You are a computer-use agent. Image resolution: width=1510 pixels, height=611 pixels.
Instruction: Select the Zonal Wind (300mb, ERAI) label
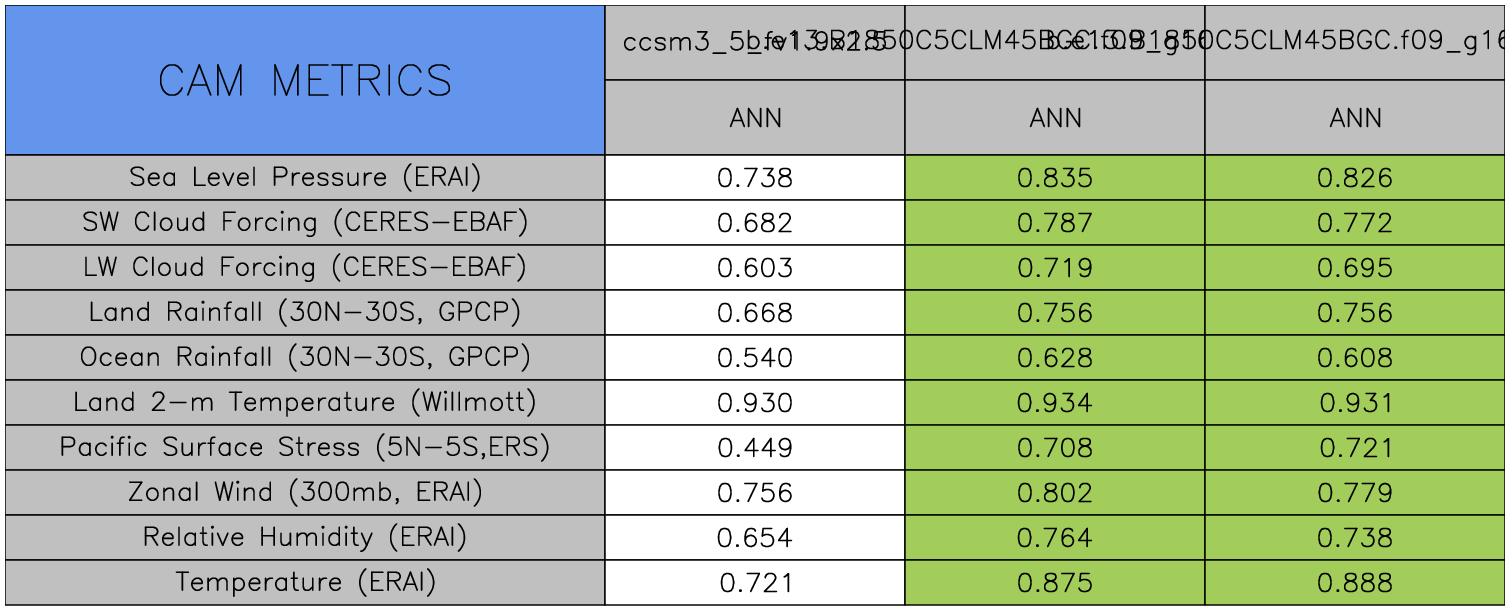[x=305, y=492]
